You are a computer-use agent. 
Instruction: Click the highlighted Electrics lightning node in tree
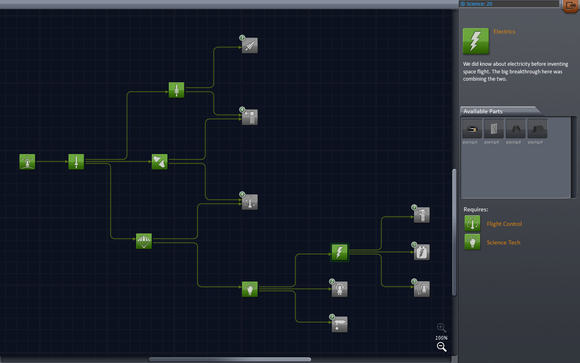coord(339,252)
